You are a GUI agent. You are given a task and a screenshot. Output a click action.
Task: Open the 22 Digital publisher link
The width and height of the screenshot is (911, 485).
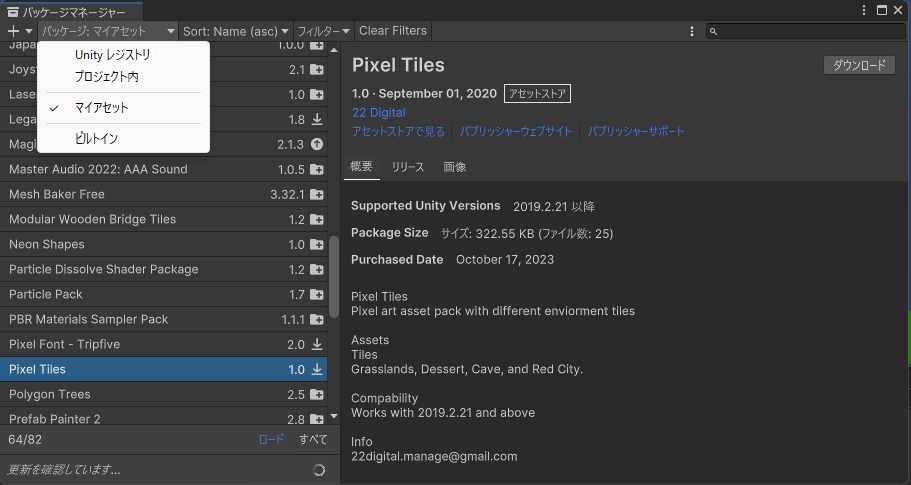tap(379, 113)
